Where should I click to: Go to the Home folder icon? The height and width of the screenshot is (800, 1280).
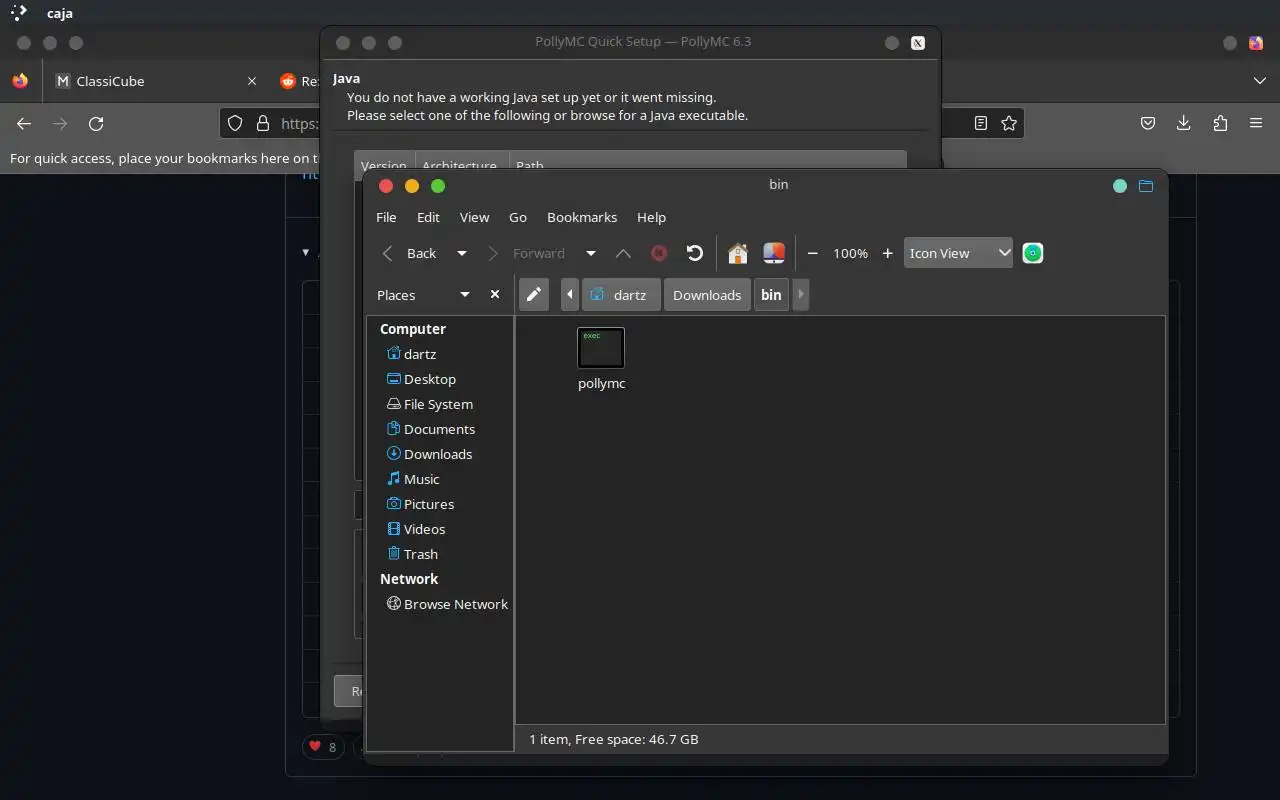coord(738,254)
